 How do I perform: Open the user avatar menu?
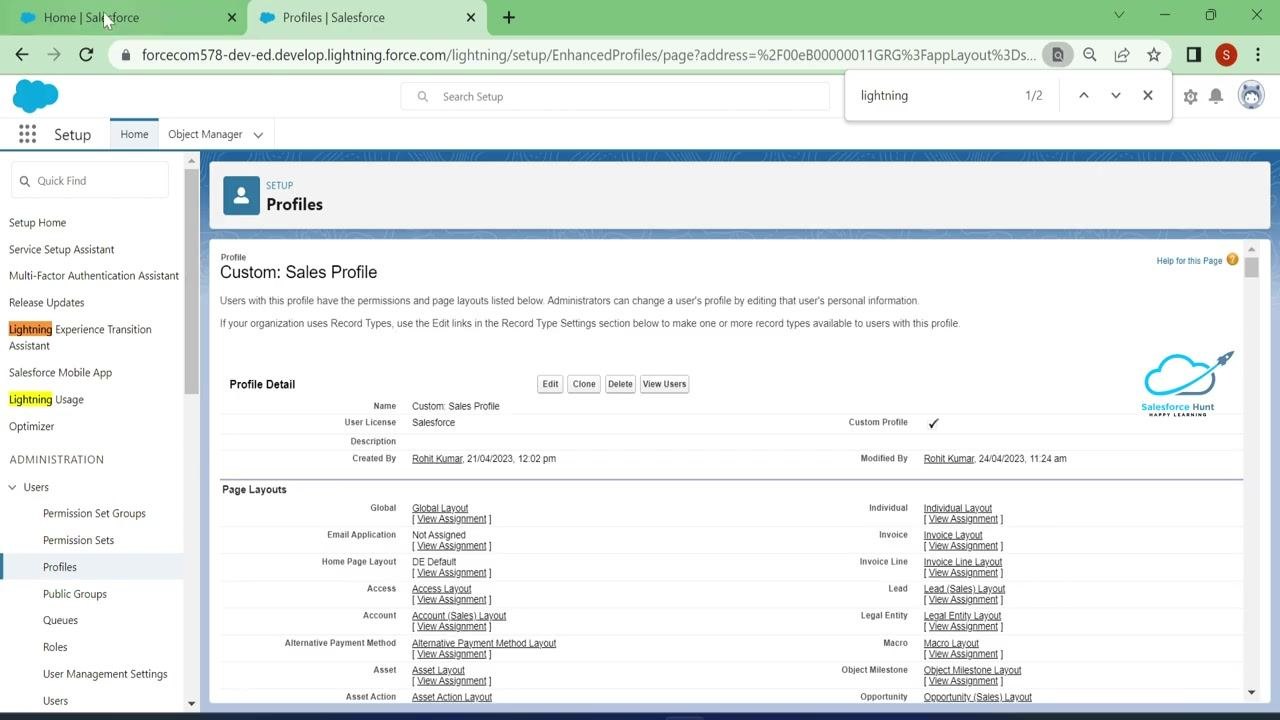tap(1250, 96)
